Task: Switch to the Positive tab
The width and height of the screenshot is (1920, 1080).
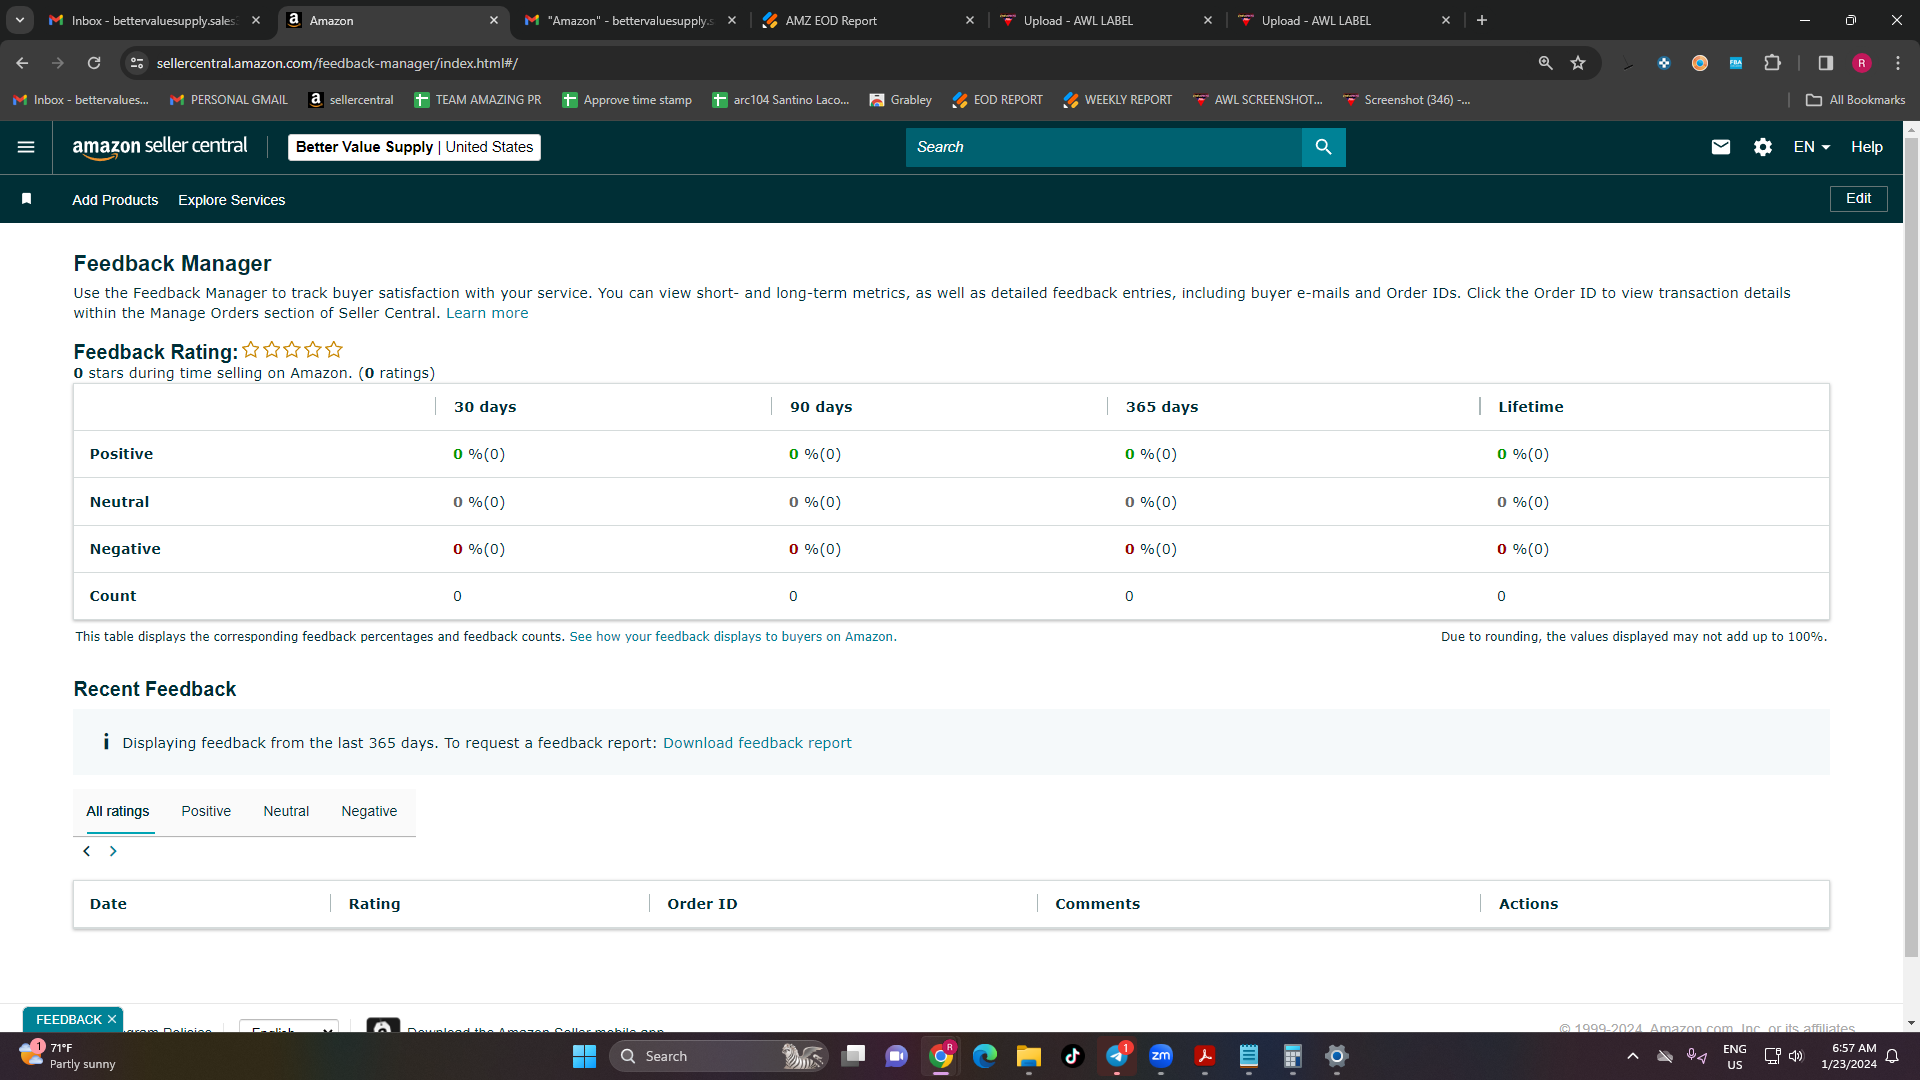Action: pyautogui.click(x=206, y=811)
